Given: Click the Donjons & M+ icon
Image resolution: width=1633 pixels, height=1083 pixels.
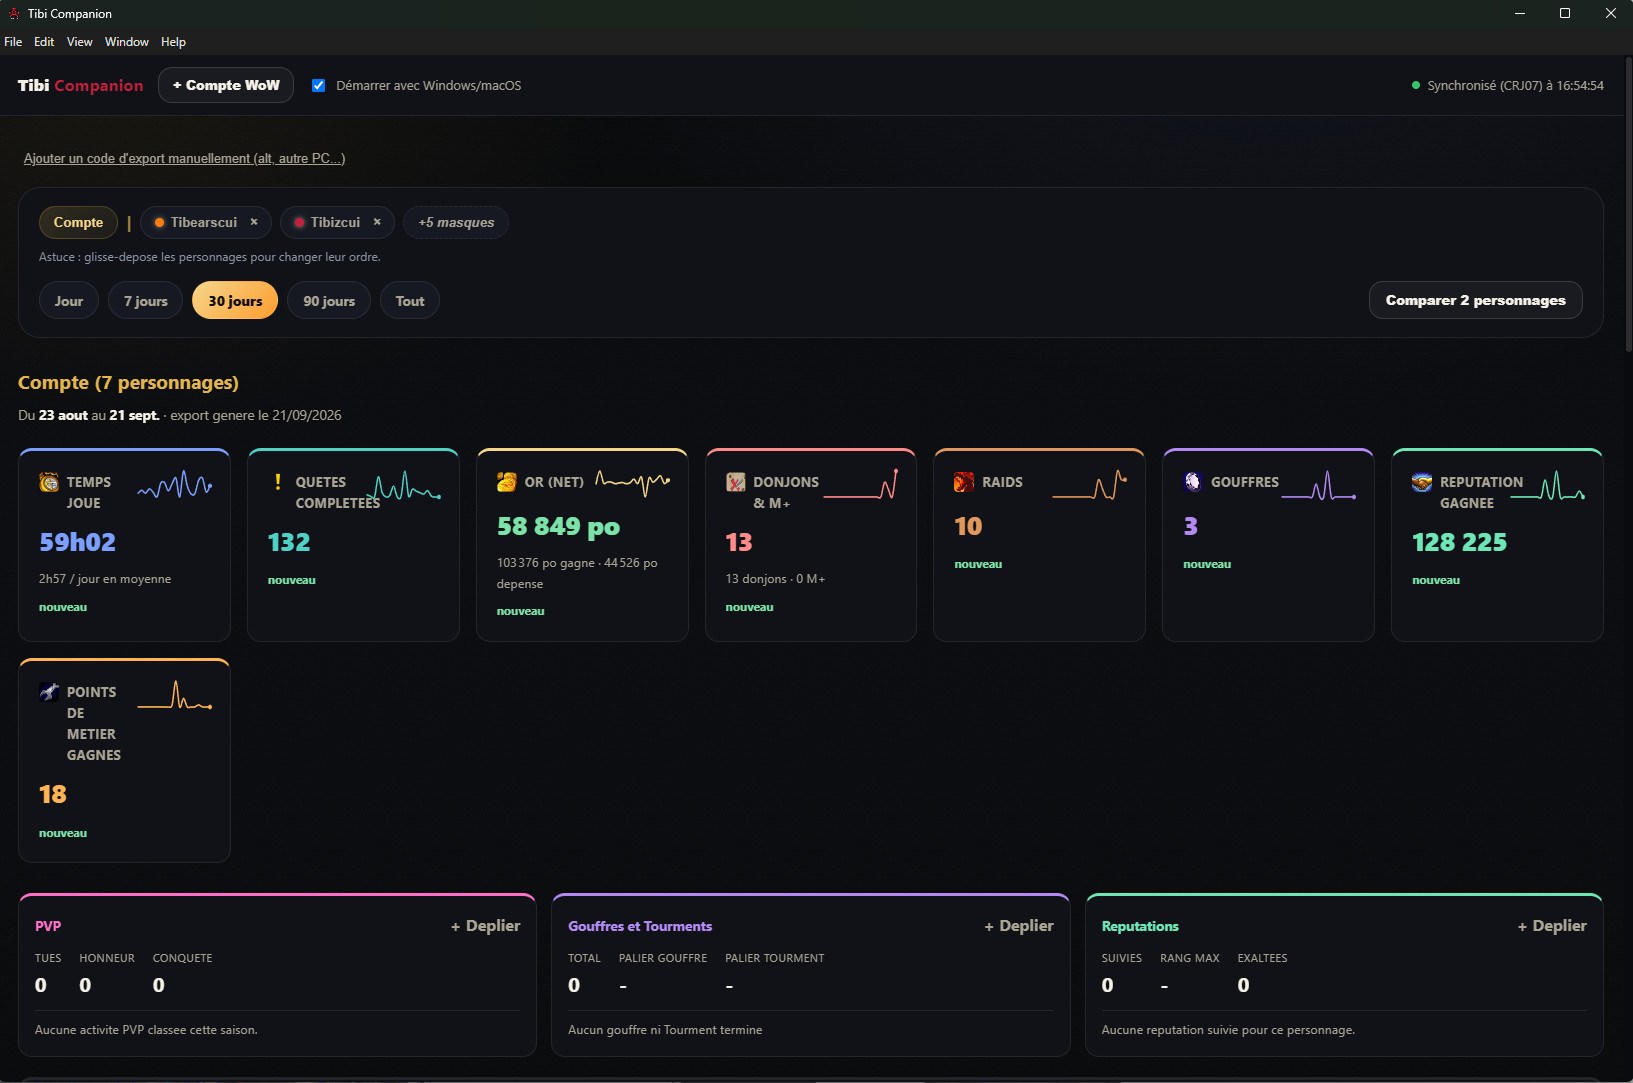Looking at the screenshot, I should point(736,482).
